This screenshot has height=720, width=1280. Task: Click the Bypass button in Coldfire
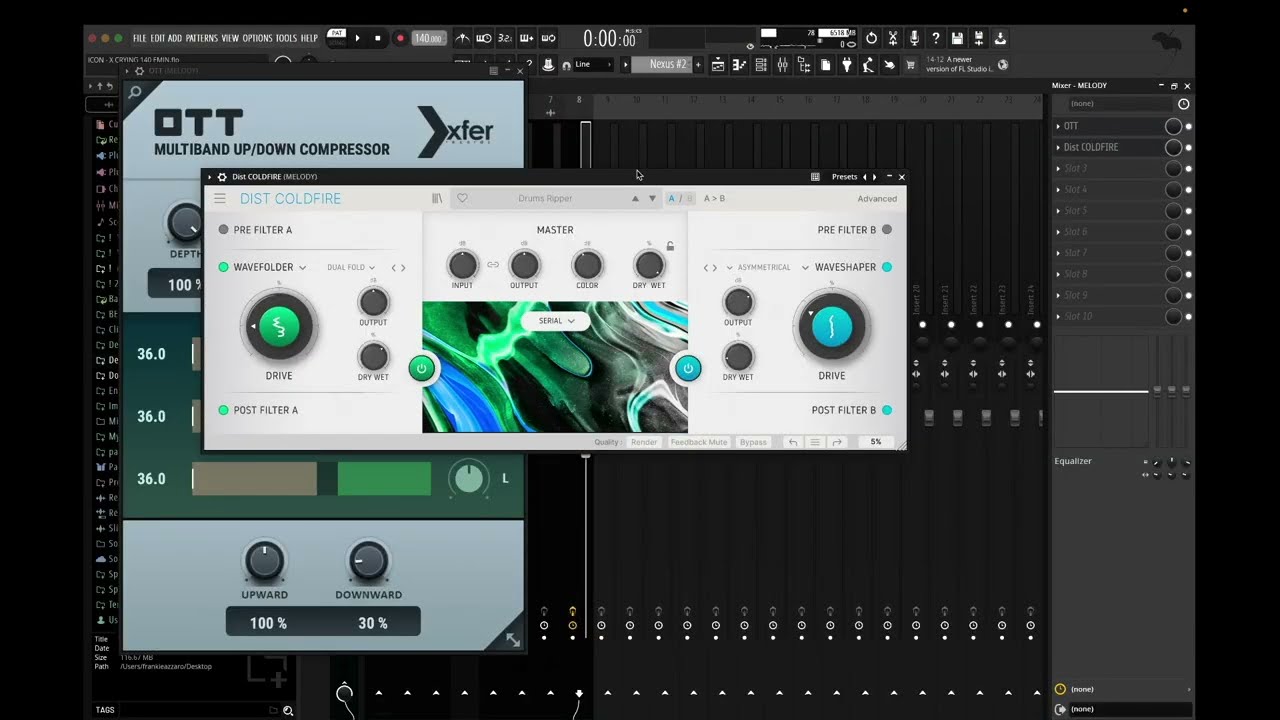click(x=753, y=442)
